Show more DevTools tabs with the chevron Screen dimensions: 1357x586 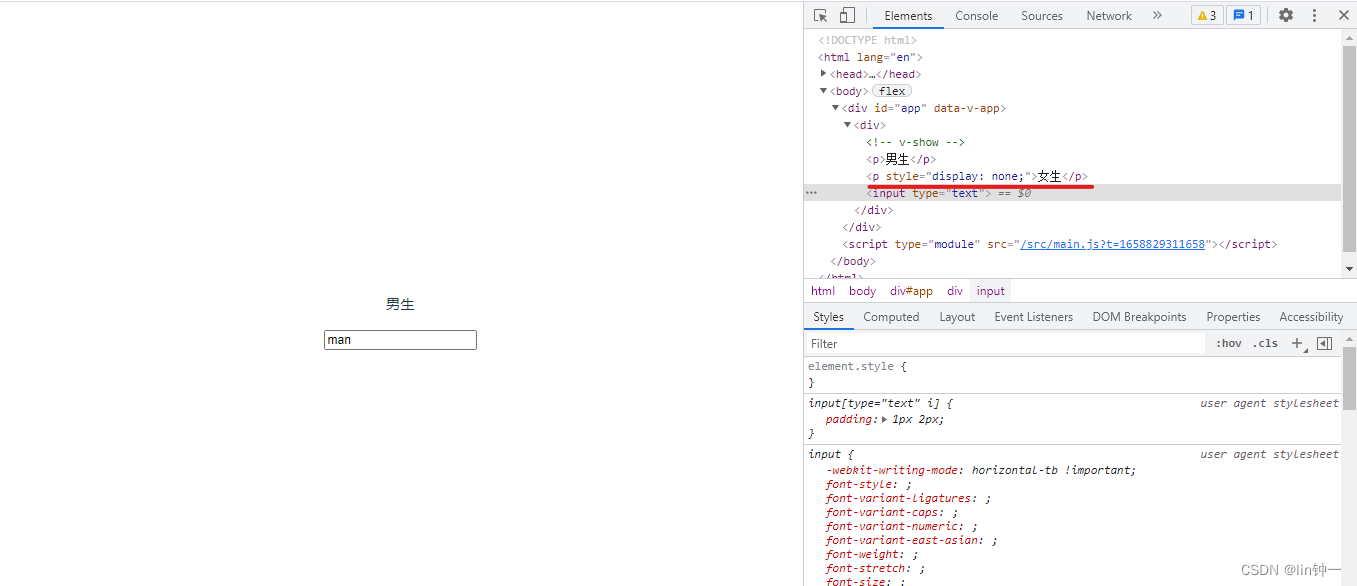(x=1157, y=15)
